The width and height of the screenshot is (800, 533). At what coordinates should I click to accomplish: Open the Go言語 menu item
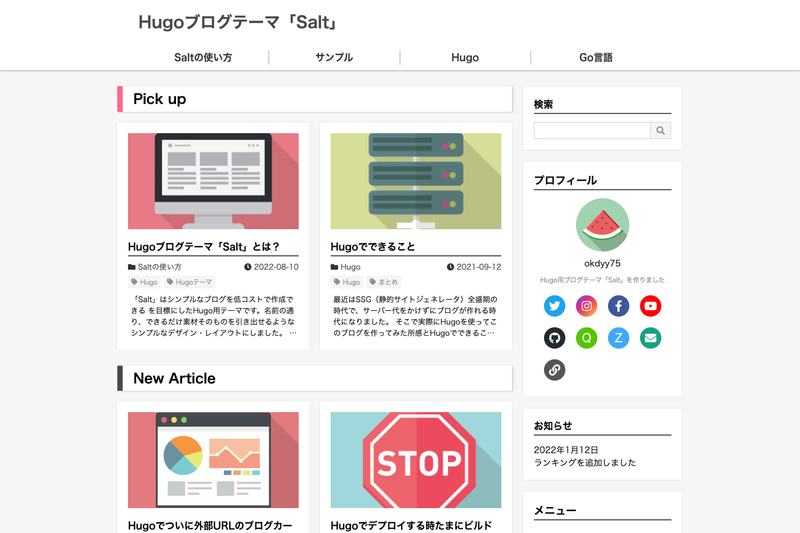tap(596, 57)
